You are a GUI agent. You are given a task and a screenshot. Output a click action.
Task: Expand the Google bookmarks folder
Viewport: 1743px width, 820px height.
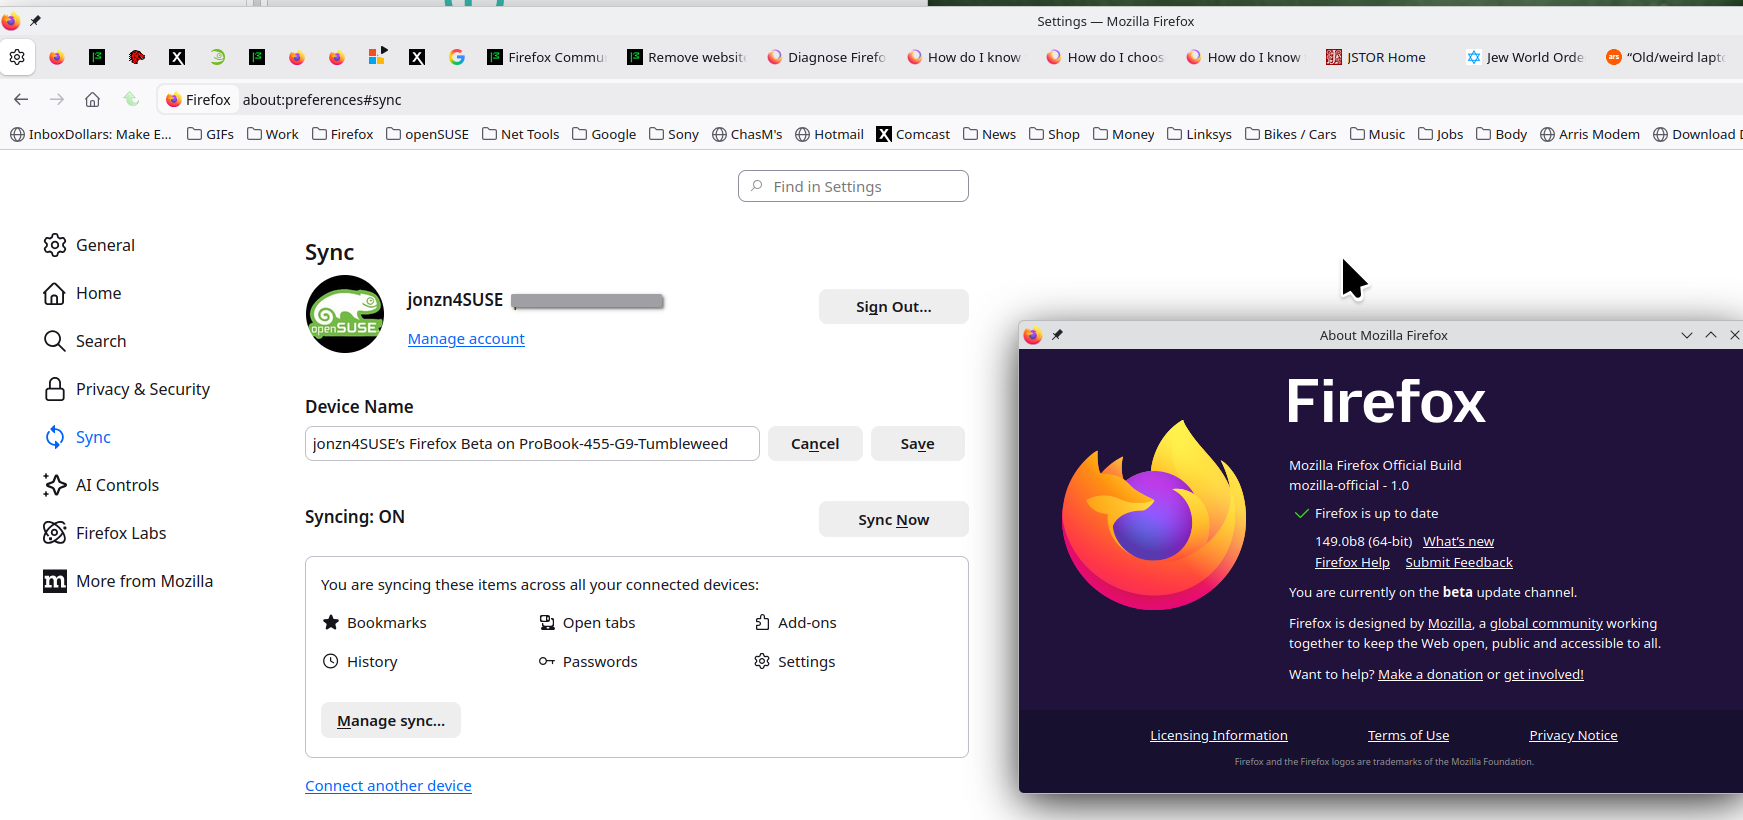click(x=604, y=134)
